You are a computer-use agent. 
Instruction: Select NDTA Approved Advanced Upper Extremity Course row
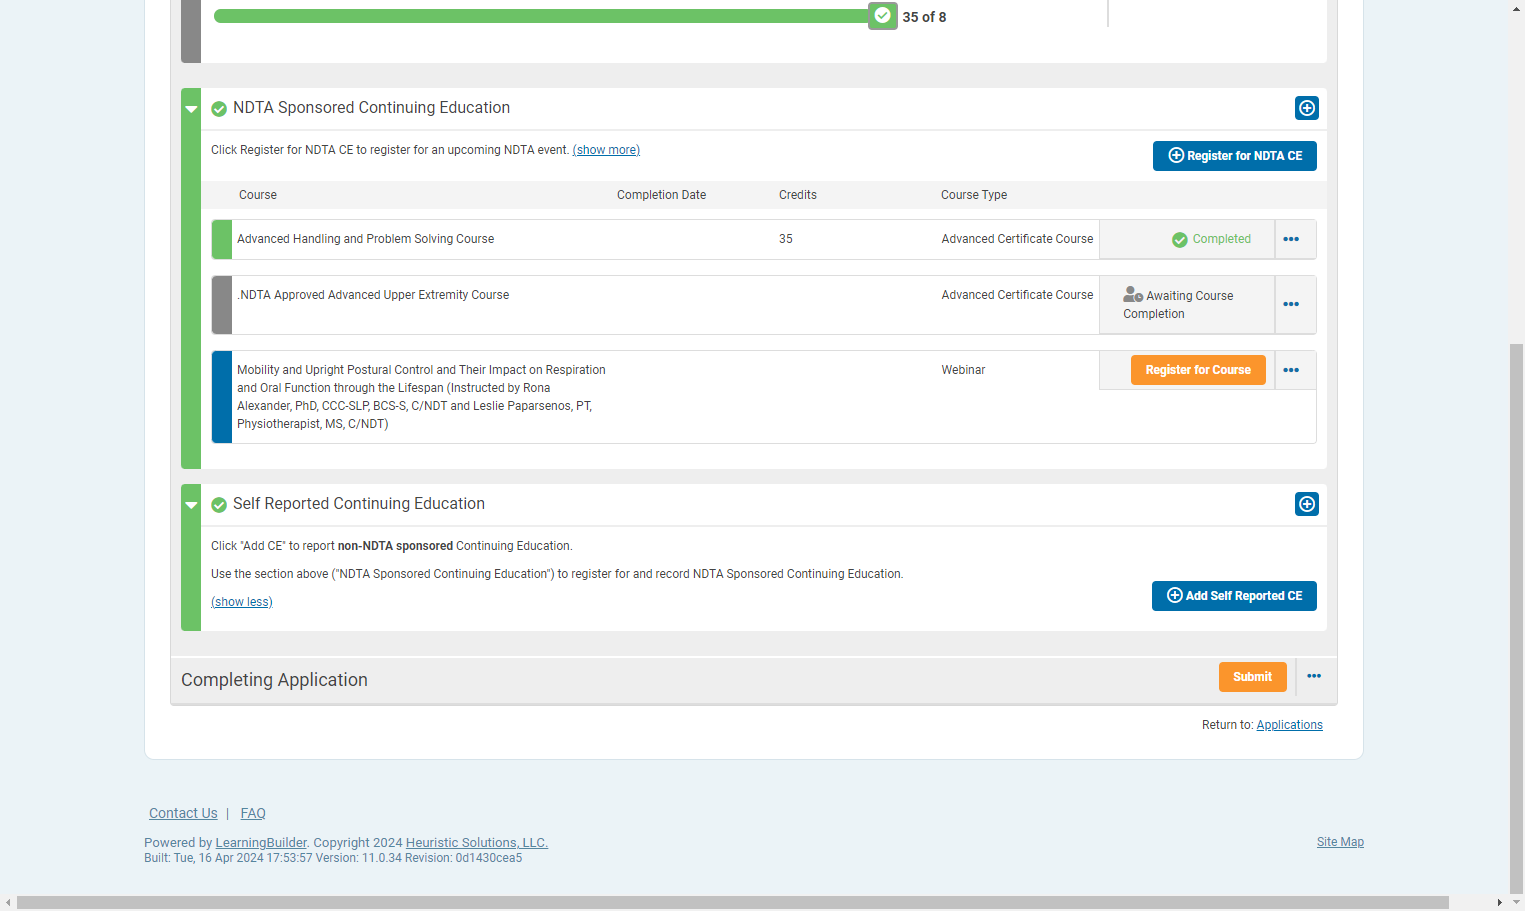764,305
